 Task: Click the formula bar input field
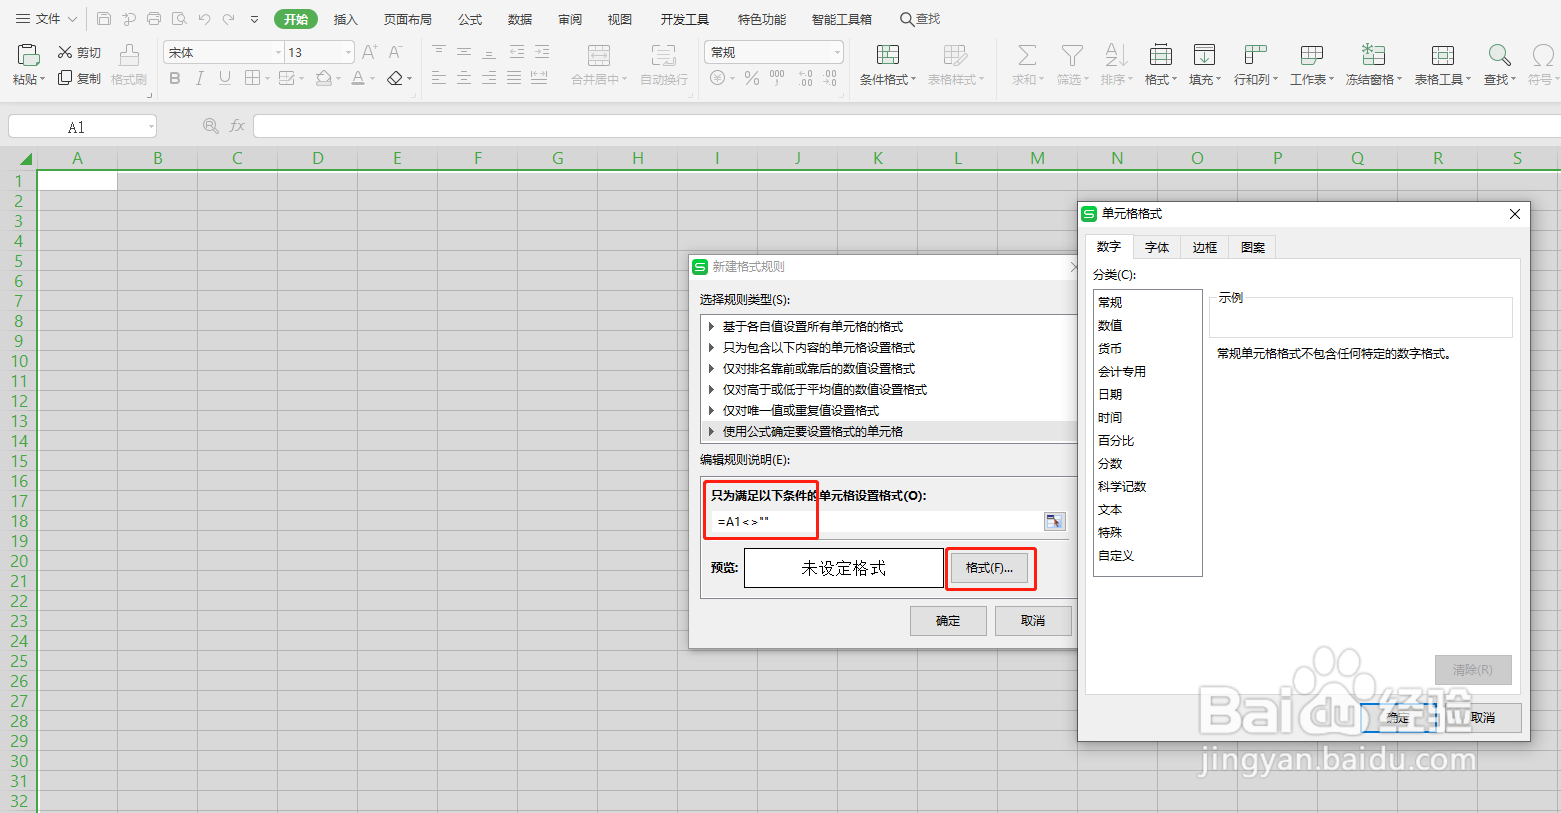point(906,126)
